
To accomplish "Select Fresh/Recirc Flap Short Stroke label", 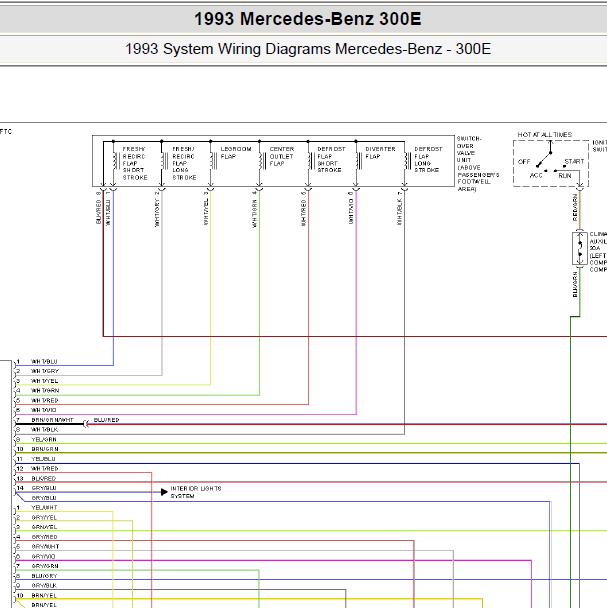I will (x=135, y=163).
